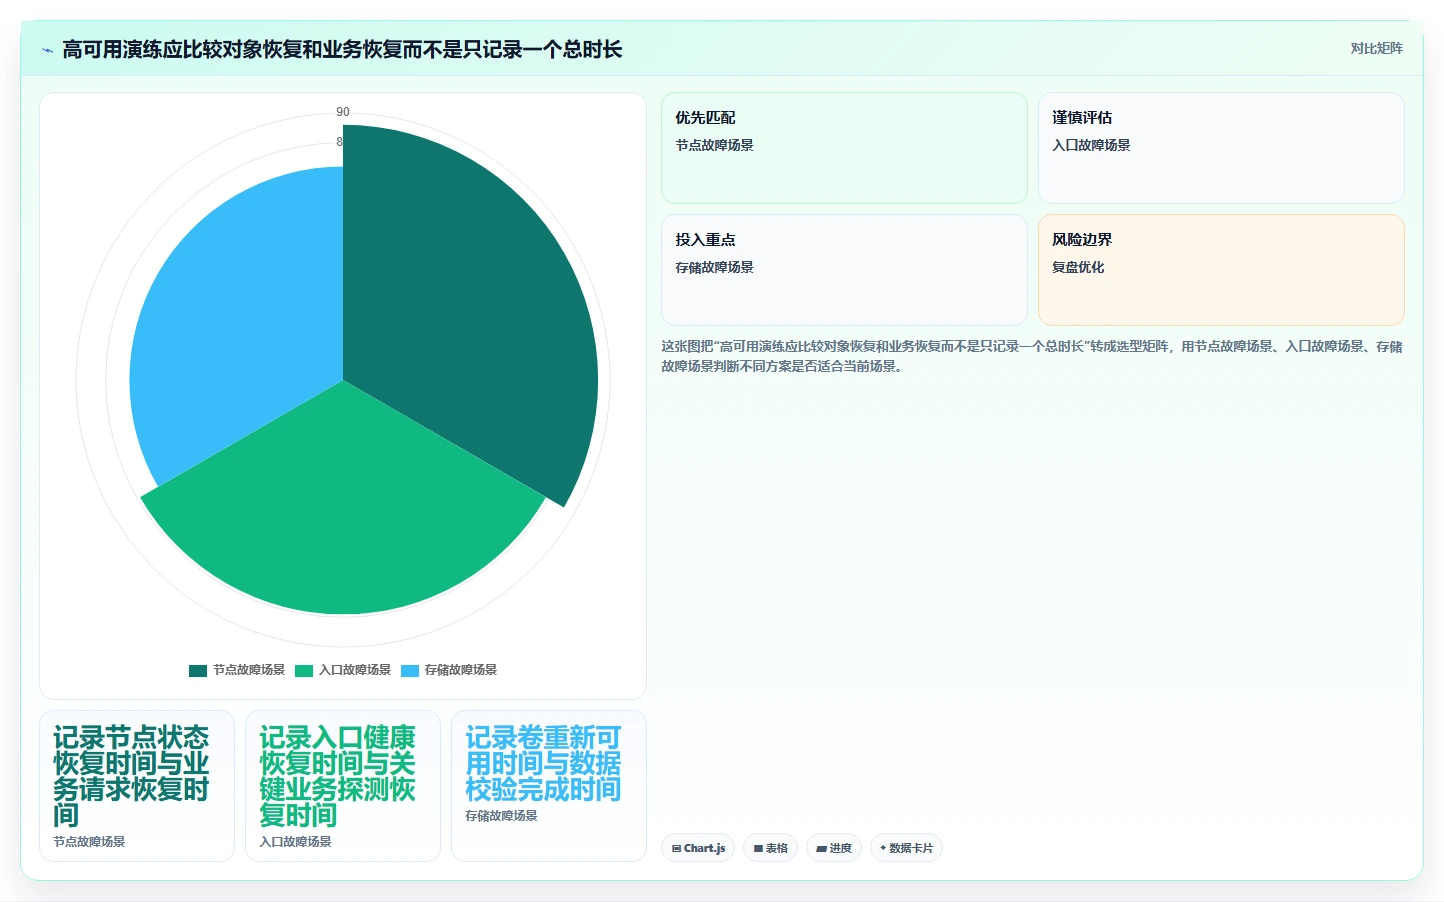
Task: Click the 入口故障场景 legend label text
Action: 355,670
